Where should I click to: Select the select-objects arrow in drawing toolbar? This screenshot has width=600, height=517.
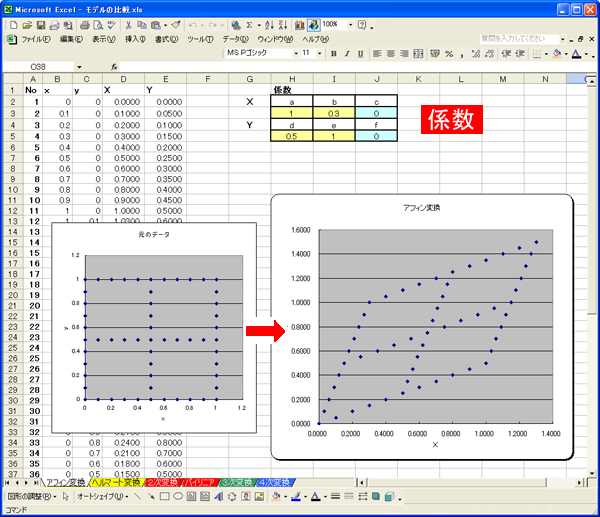(65, 496)
